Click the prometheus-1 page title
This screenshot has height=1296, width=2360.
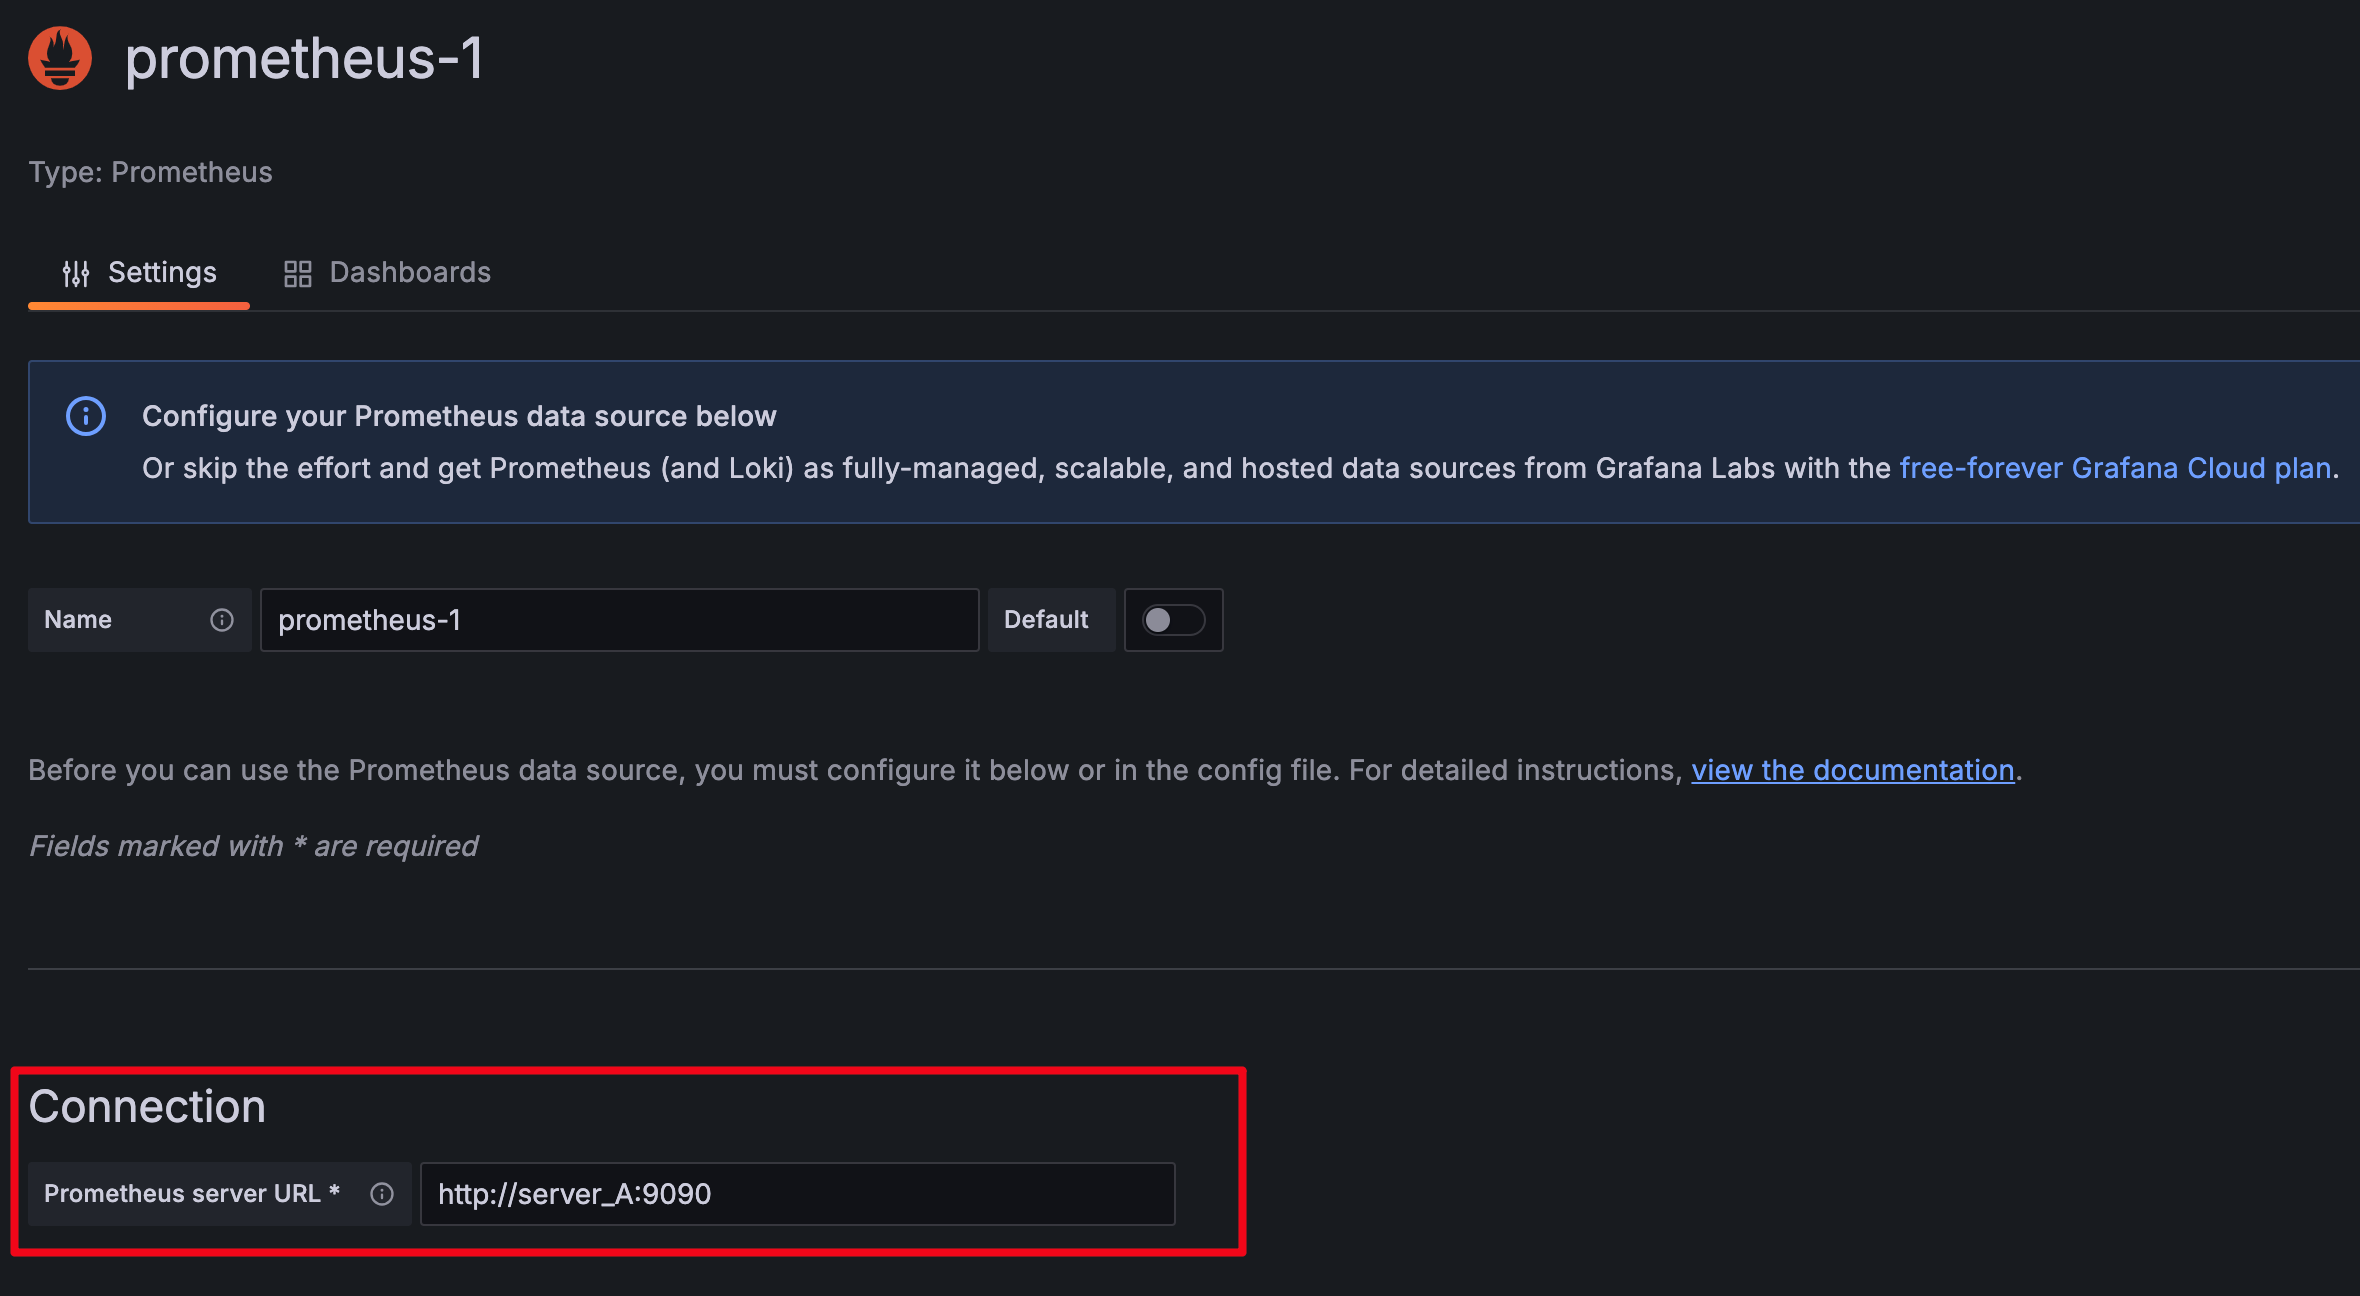click(x=304, y=58)
